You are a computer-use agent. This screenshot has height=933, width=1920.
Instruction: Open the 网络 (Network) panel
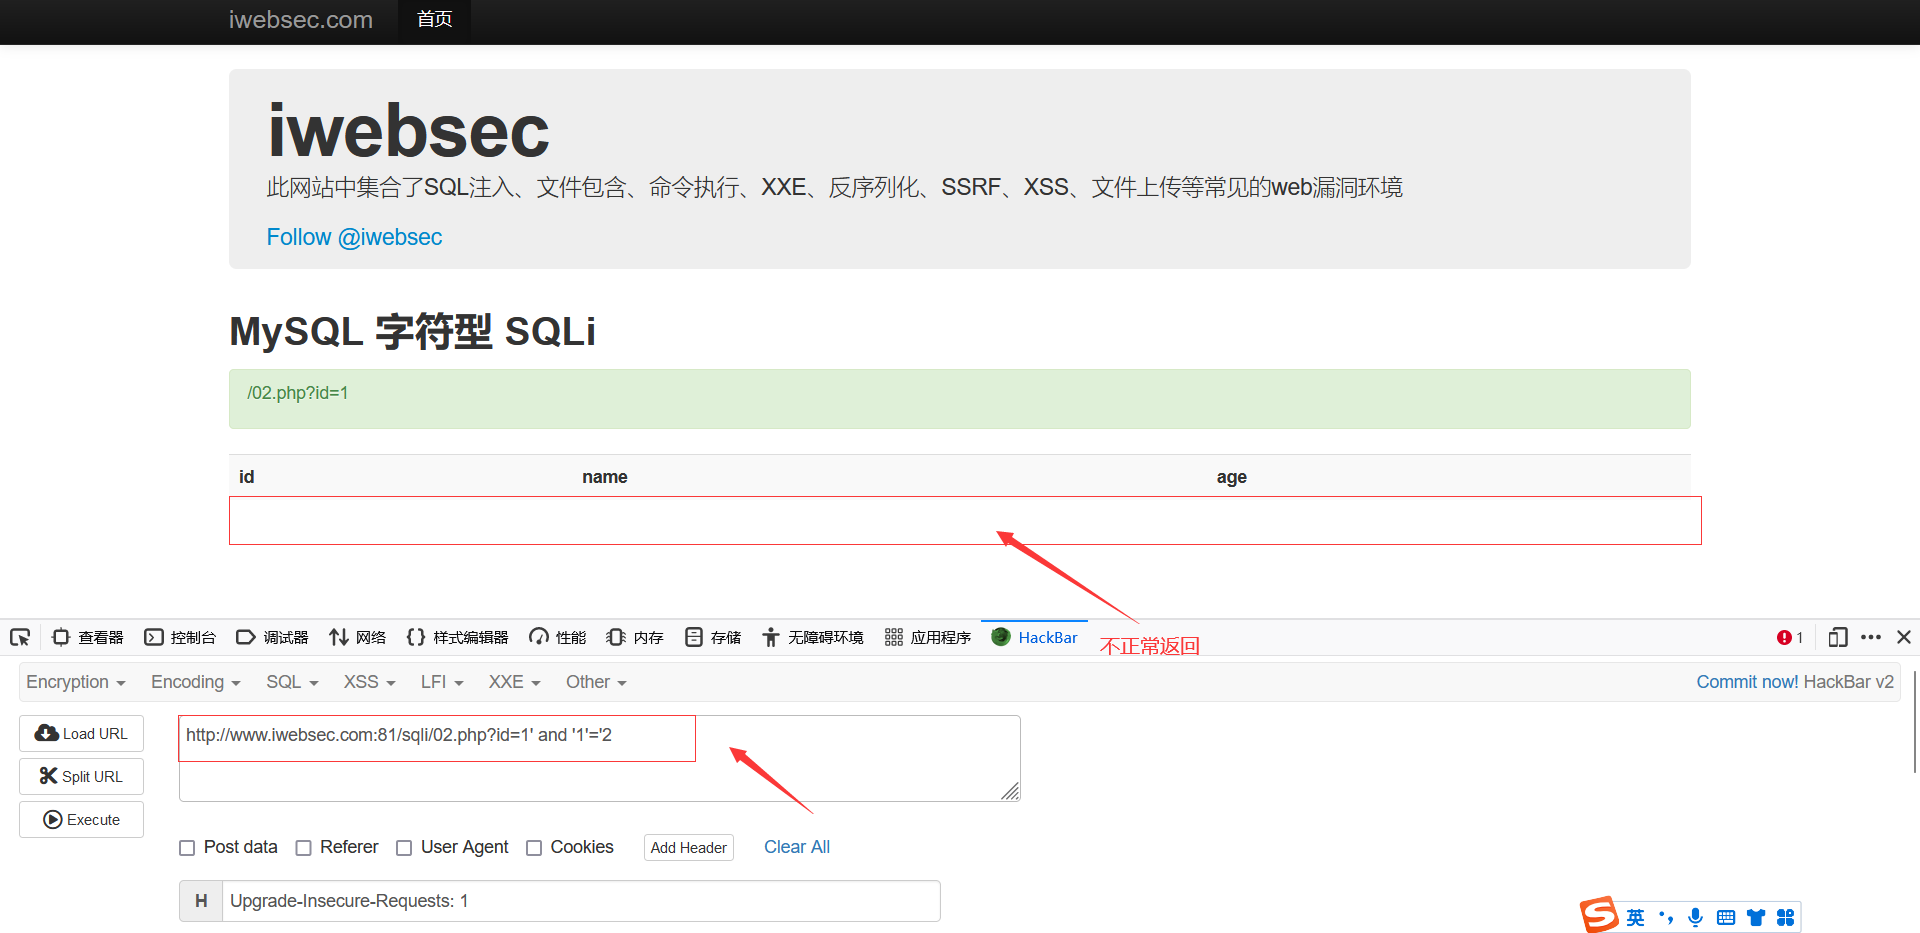coord(357,637)
